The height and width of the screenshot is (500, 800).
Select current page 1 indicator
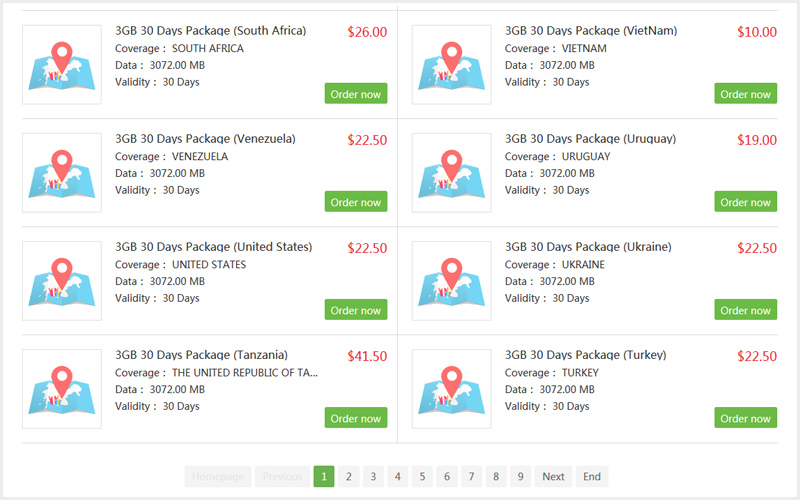click(x=324, y=477)
